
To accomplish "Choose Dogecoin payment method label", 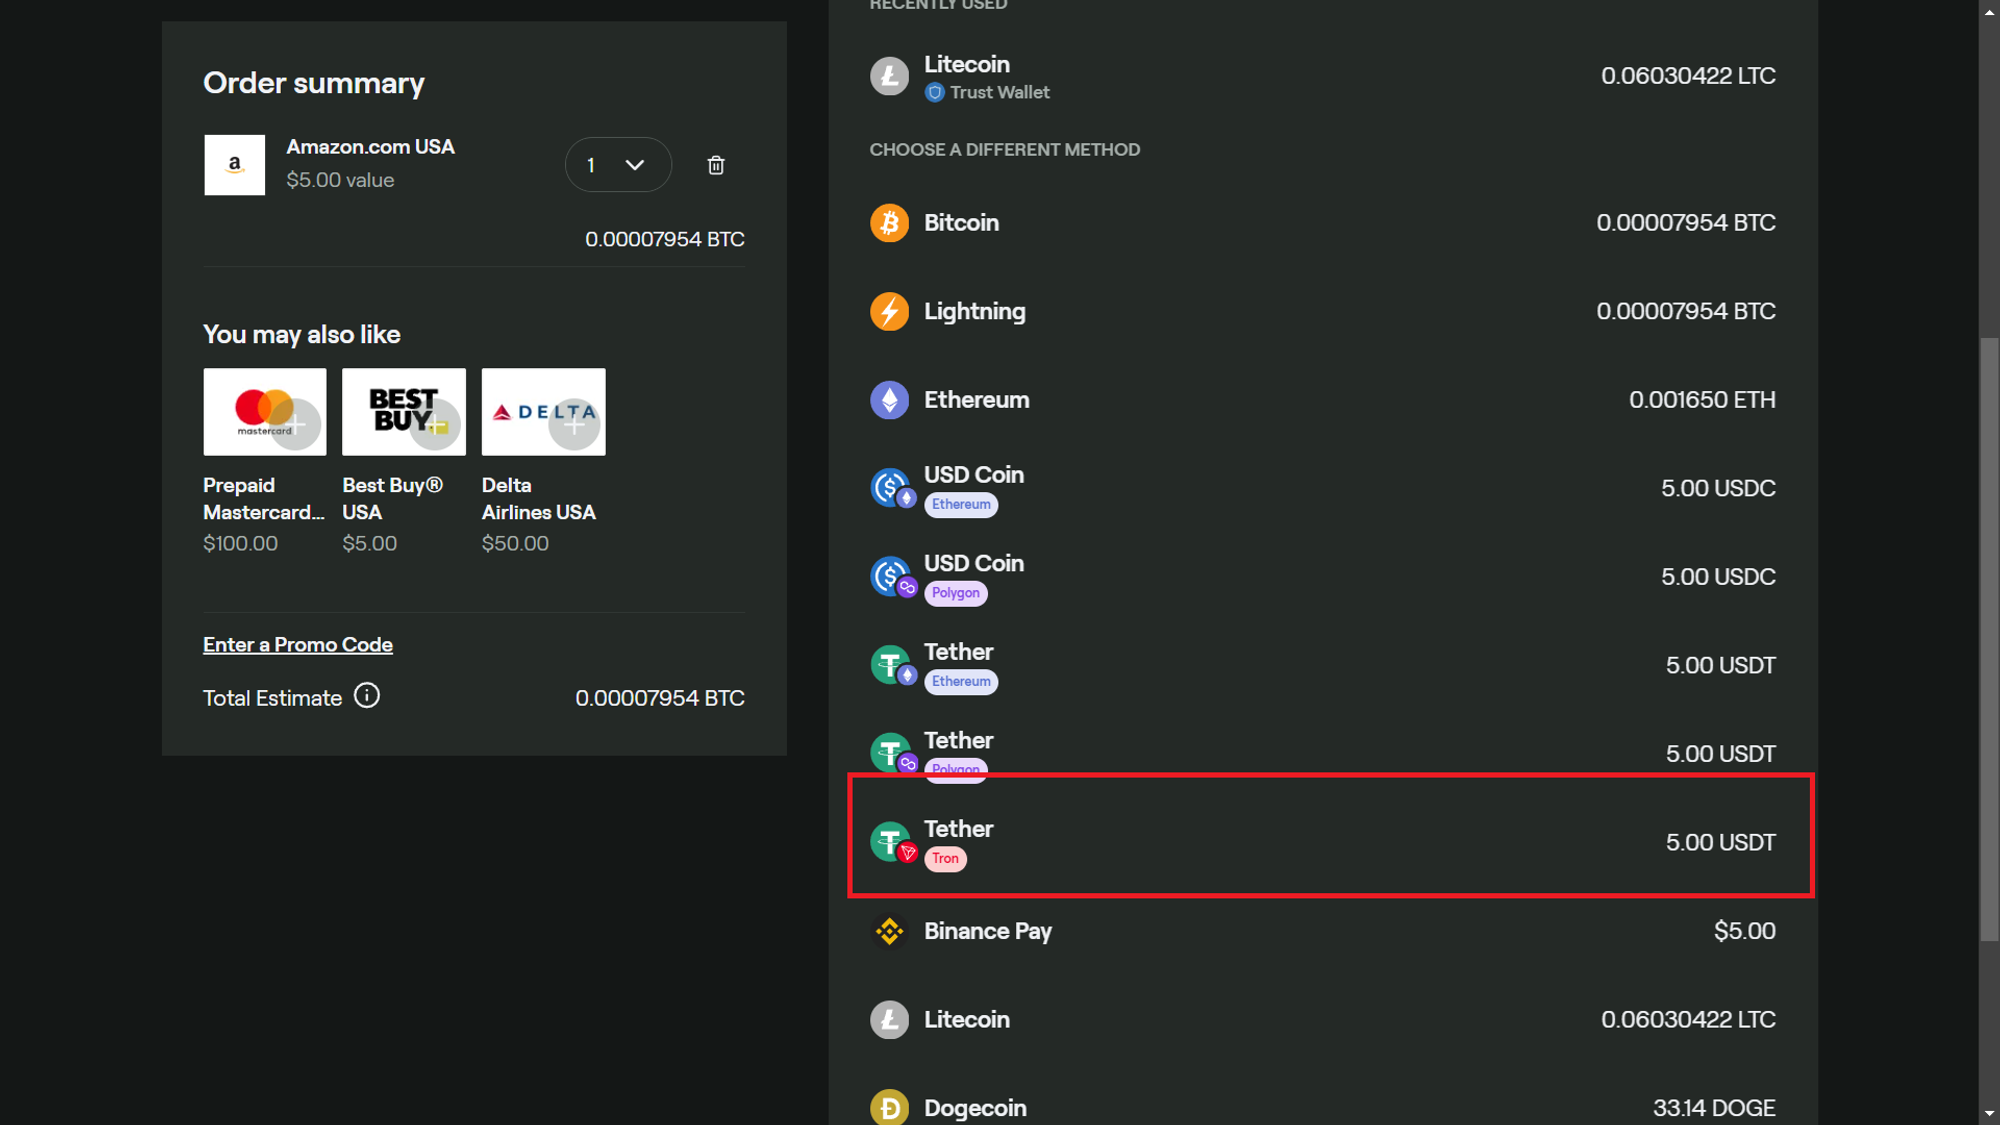I will click(975, 1108).
